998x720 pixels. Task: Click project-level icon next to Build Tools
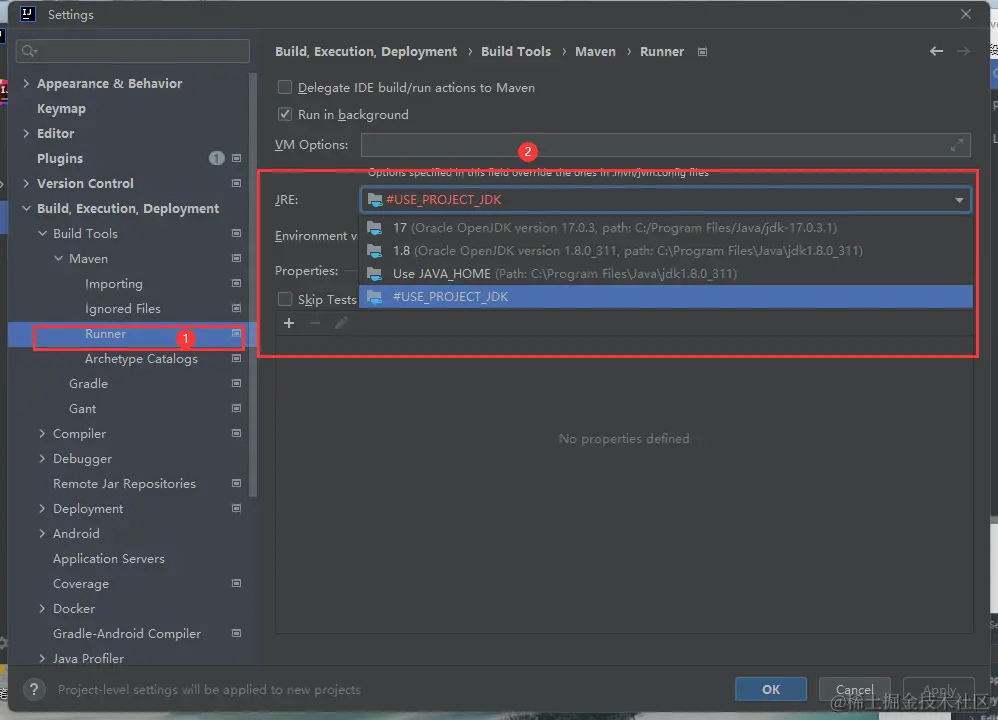coord(236,234)
